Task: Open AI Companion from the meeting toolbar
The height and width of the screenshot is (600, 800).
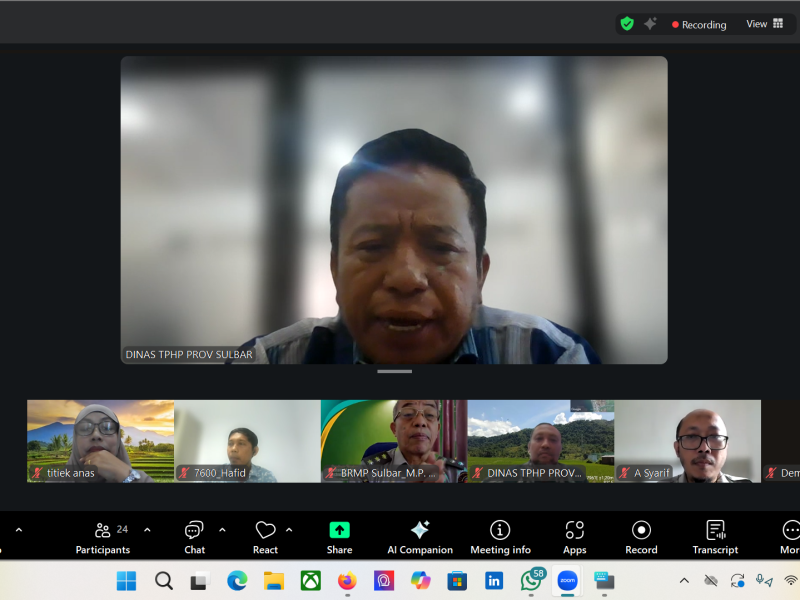Action: [x=420, y=536]
